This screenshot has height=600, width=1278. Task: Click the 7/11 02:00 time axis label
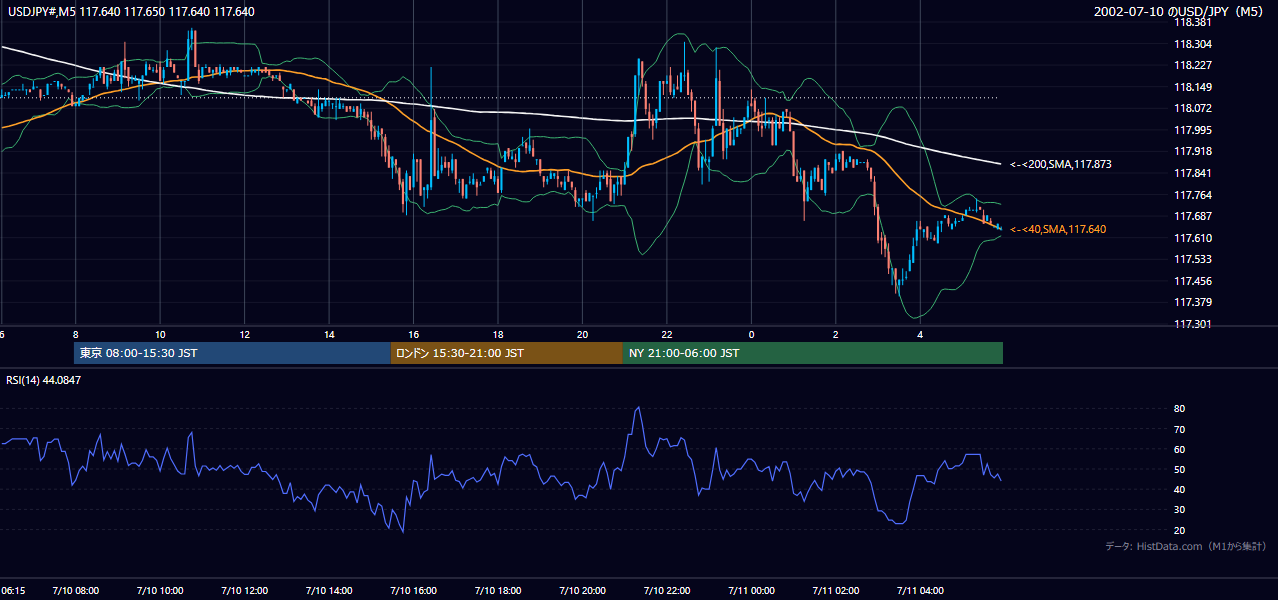pyautogui.click(x=837, y=591)
